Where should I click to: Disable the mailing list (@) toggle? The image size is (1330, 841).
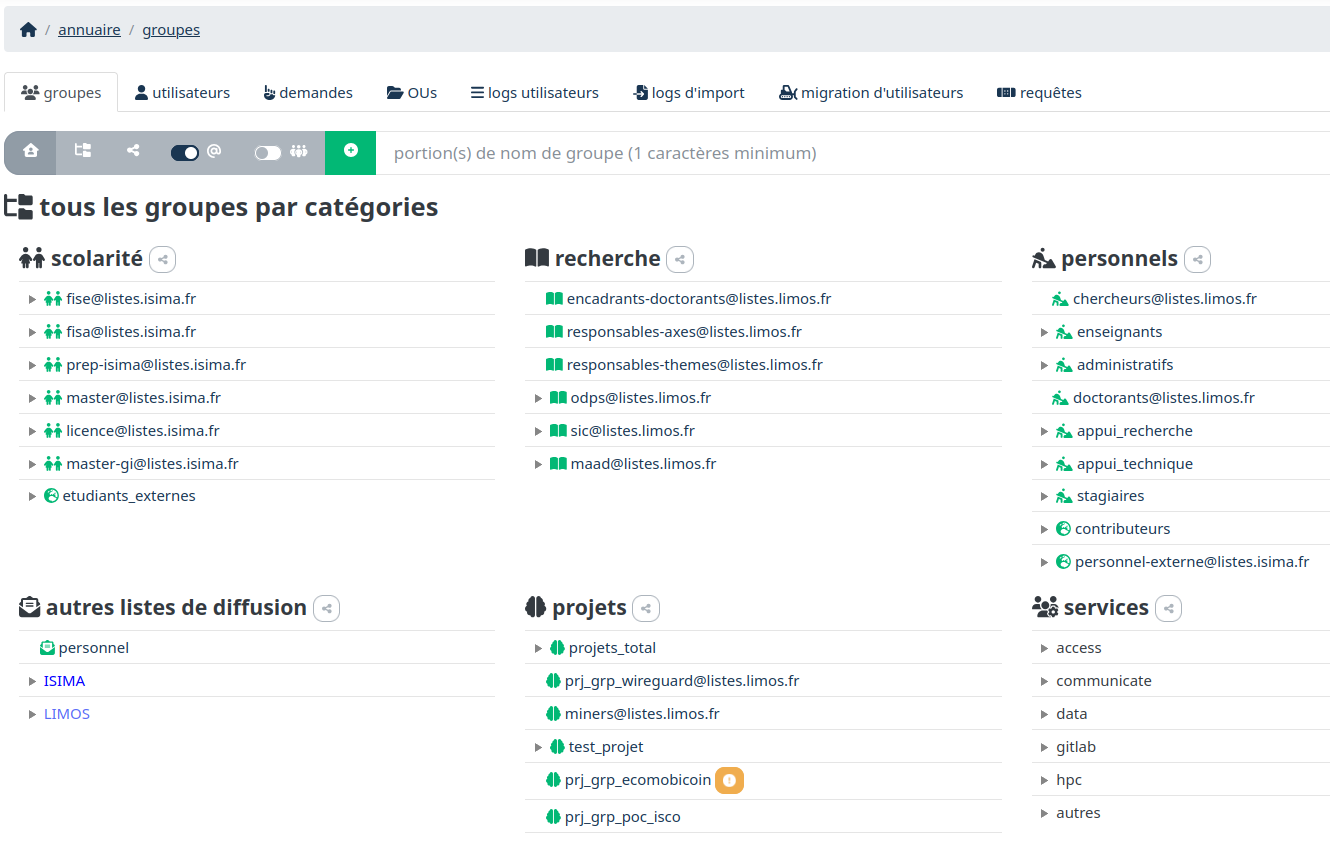coord(185,153)
